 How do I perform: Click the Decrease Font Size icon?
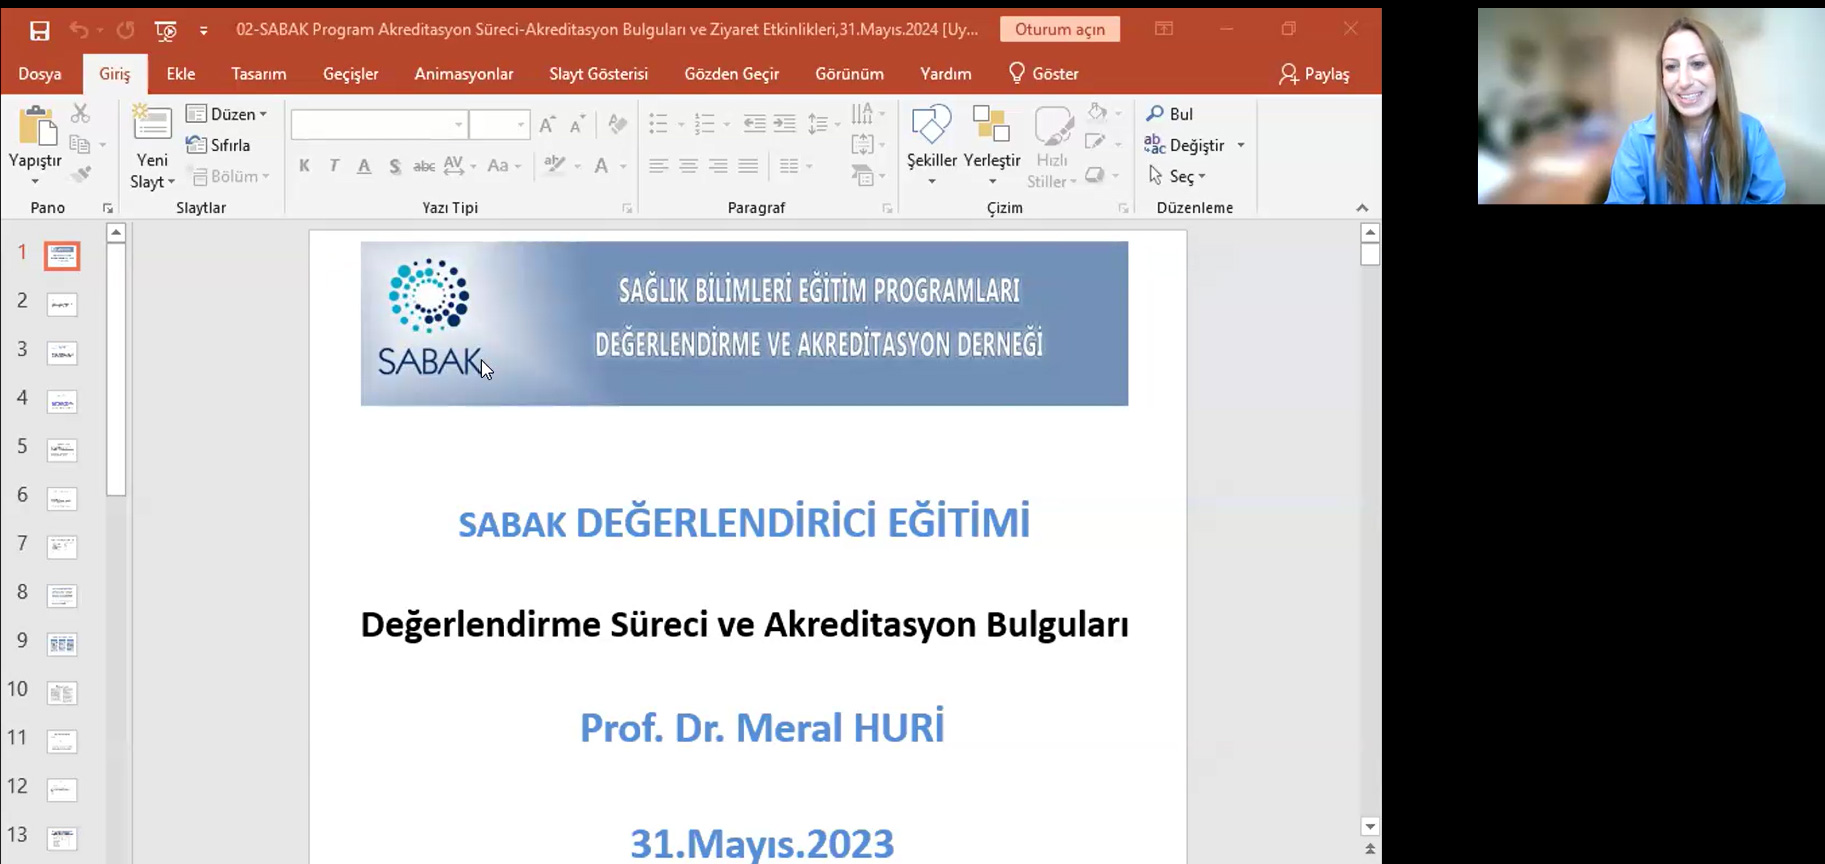click(577, 125)
